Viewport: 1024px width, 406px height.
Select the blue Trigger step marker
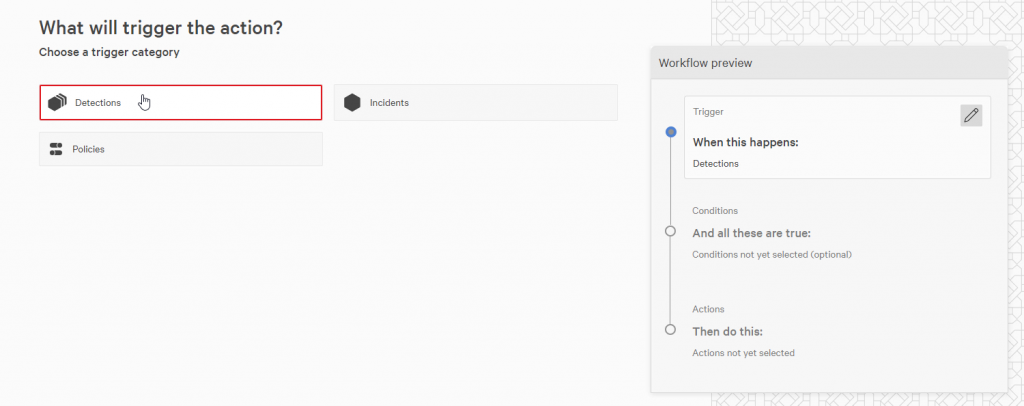click(x=670, y=132)
